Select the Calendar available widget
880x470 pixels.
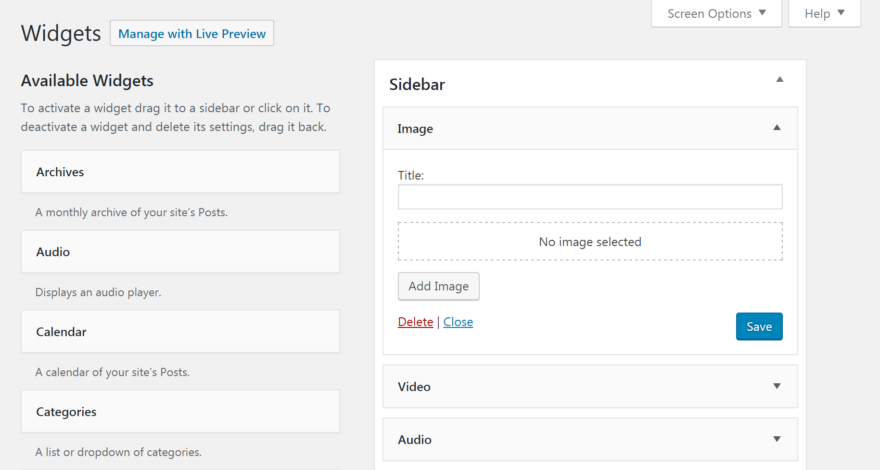click(180, 332)
